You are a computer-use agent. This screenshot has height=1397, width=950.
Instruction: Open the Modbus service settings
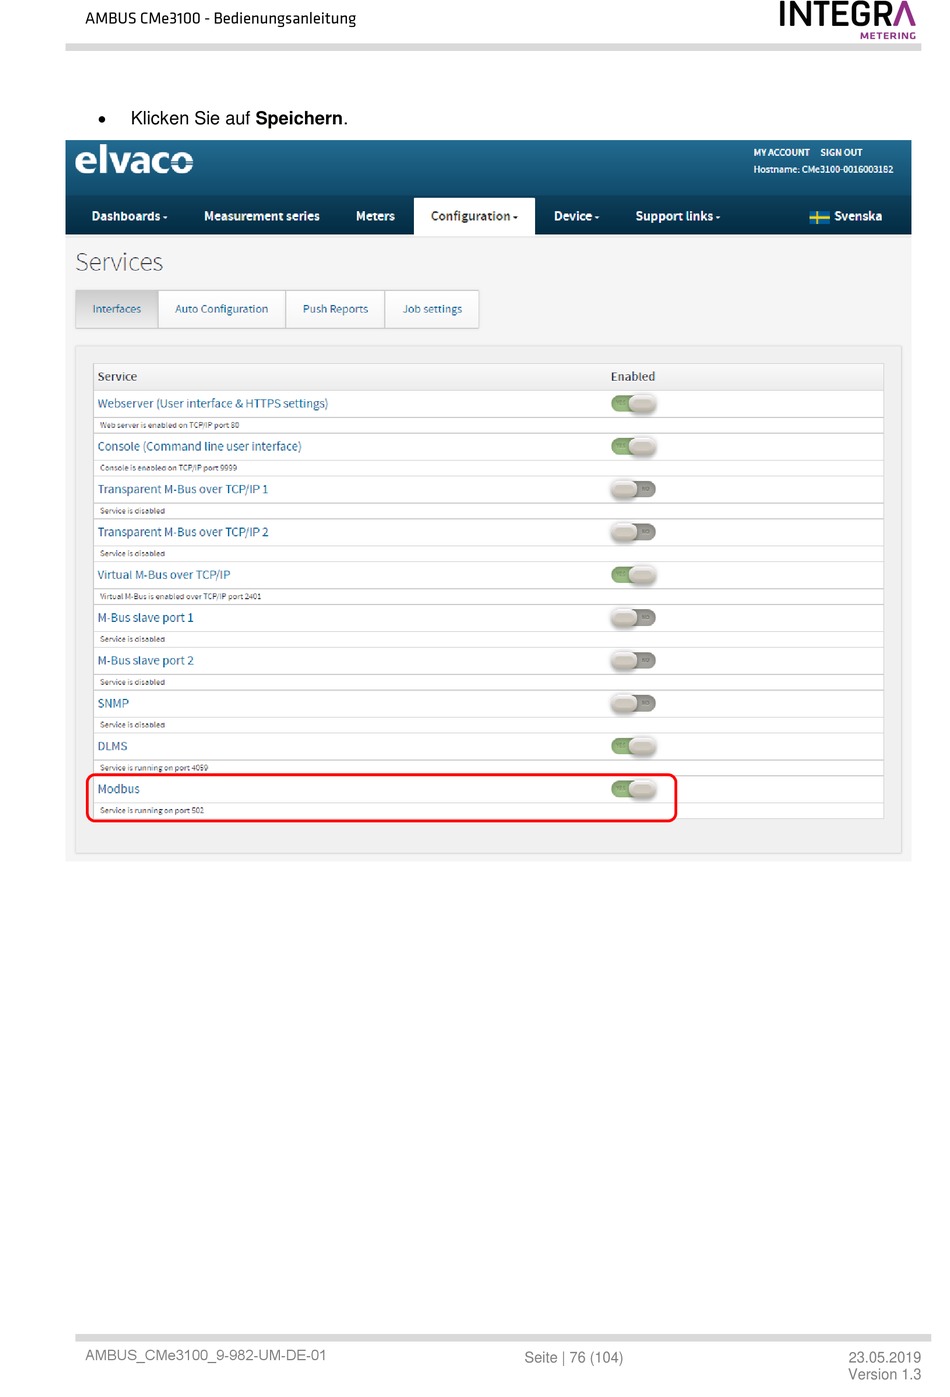(118, 789)
